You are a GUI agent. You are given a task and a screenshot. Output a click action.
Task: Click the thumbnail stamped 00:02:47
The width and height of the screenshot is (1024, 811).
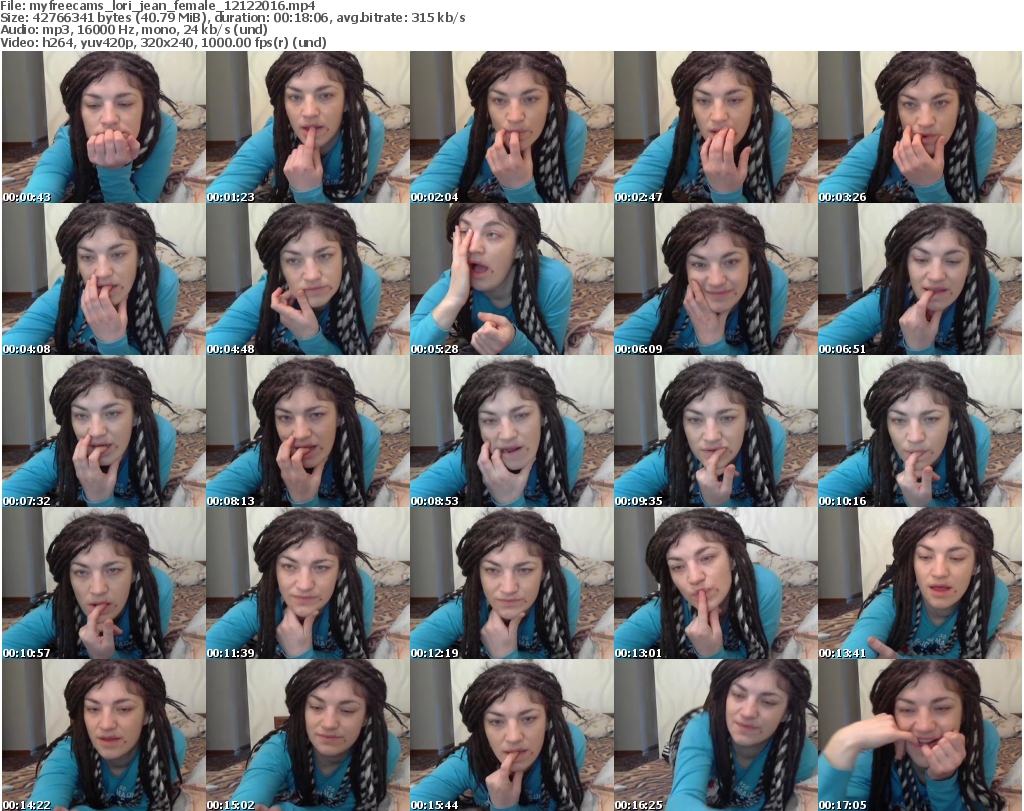click(716, 127)
